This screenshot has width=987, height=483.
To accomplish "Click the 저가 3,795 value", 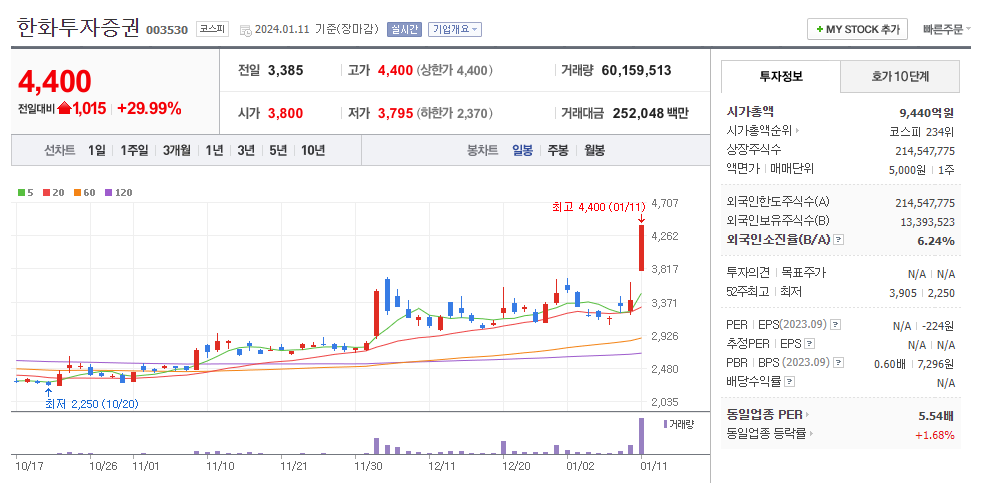I will pos(395,113).
